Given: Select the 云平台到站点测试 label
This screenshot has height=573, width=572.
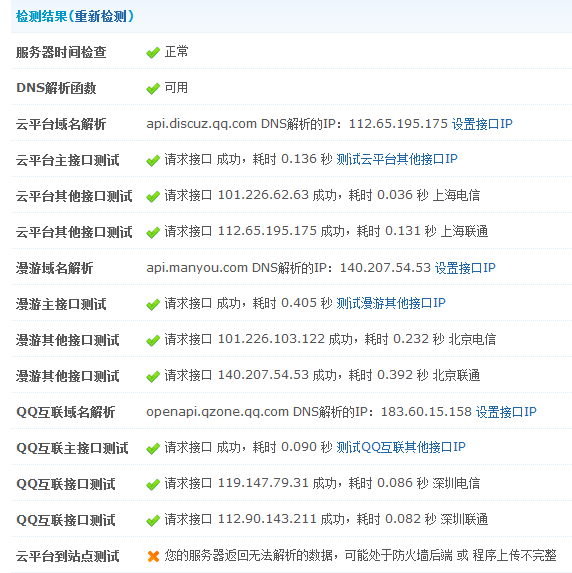Looking at the screenshot, I should click(68, 556).
